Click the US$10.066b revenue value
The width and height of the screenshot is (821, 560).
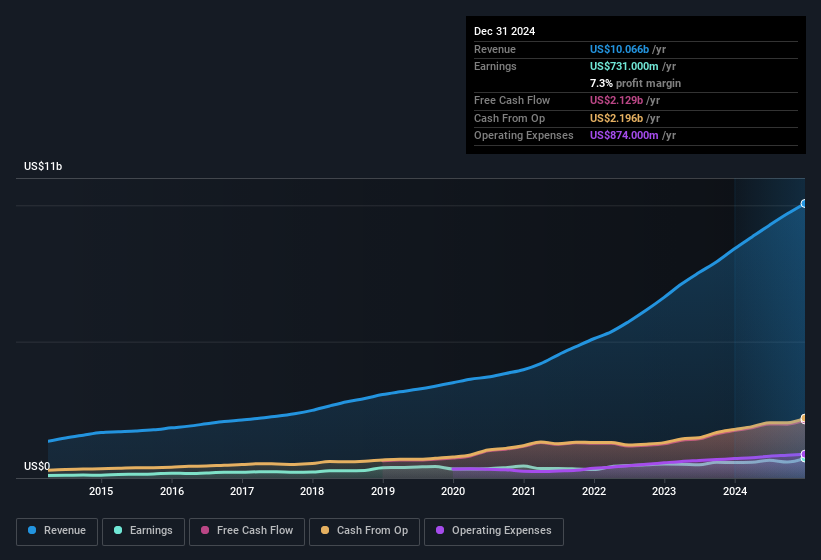click(x=619, y=49)
